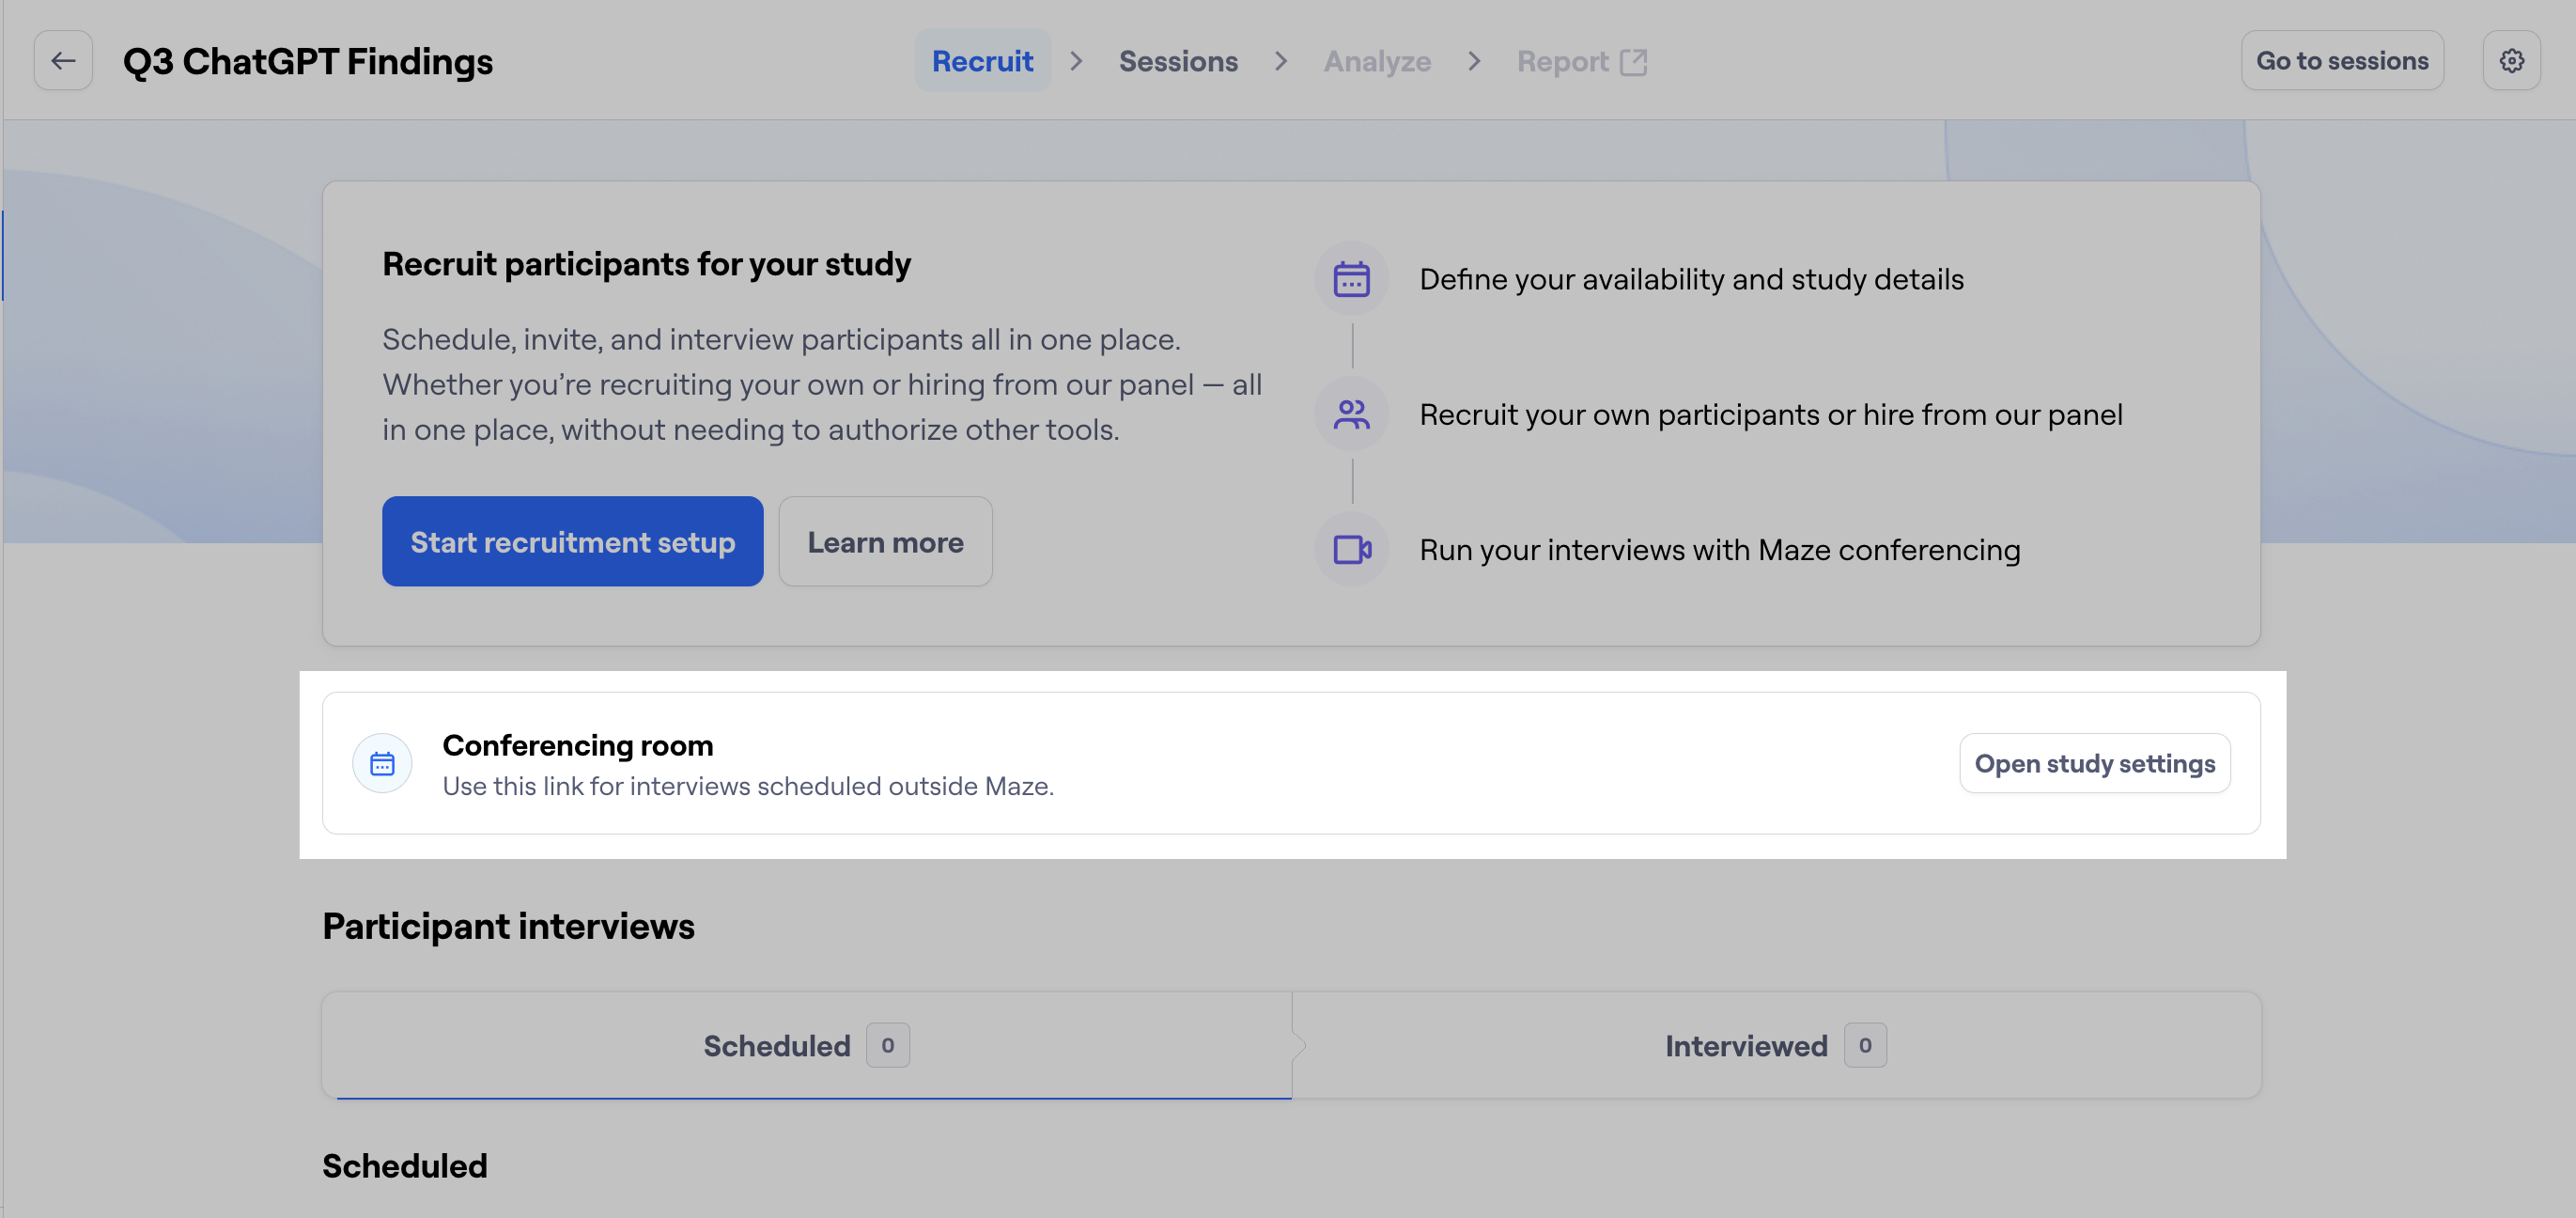
Task: Open the settings gear icon
Action: (x=2511, y=61)
